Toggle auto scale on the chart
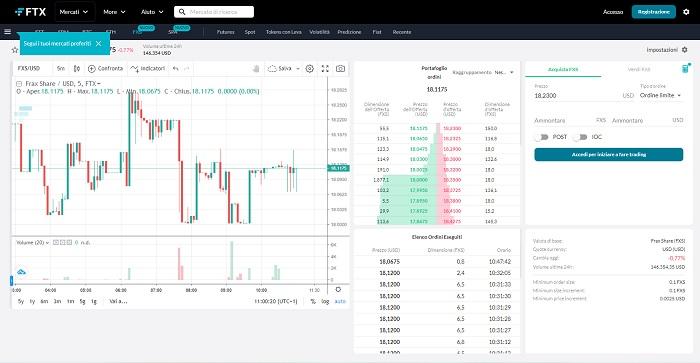 pos(340,301)
